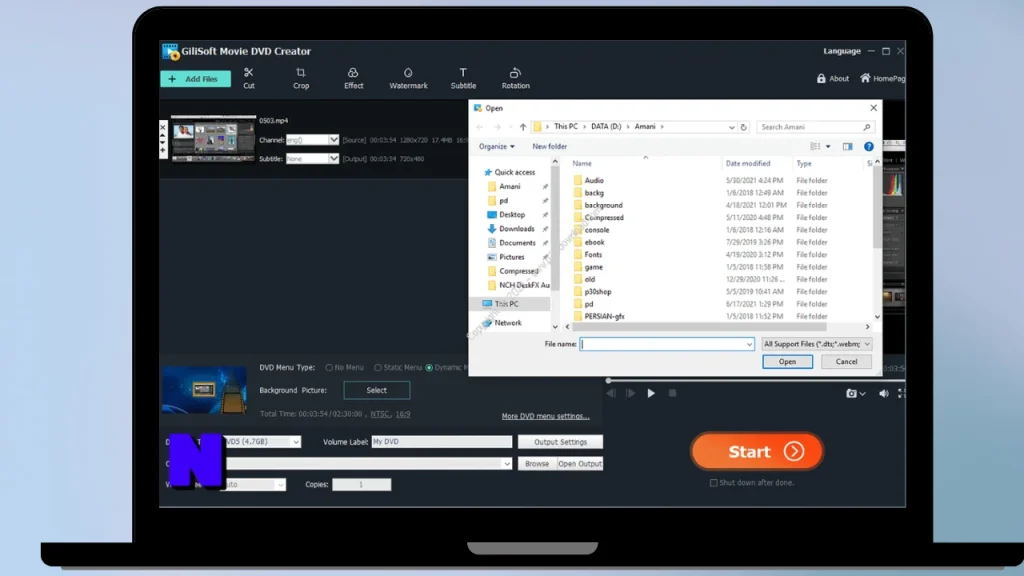Image resolution: width=1024 pixels, height=576 pixels.
Task: Toggle fullscreen preview
Action: tap(902, 393)
